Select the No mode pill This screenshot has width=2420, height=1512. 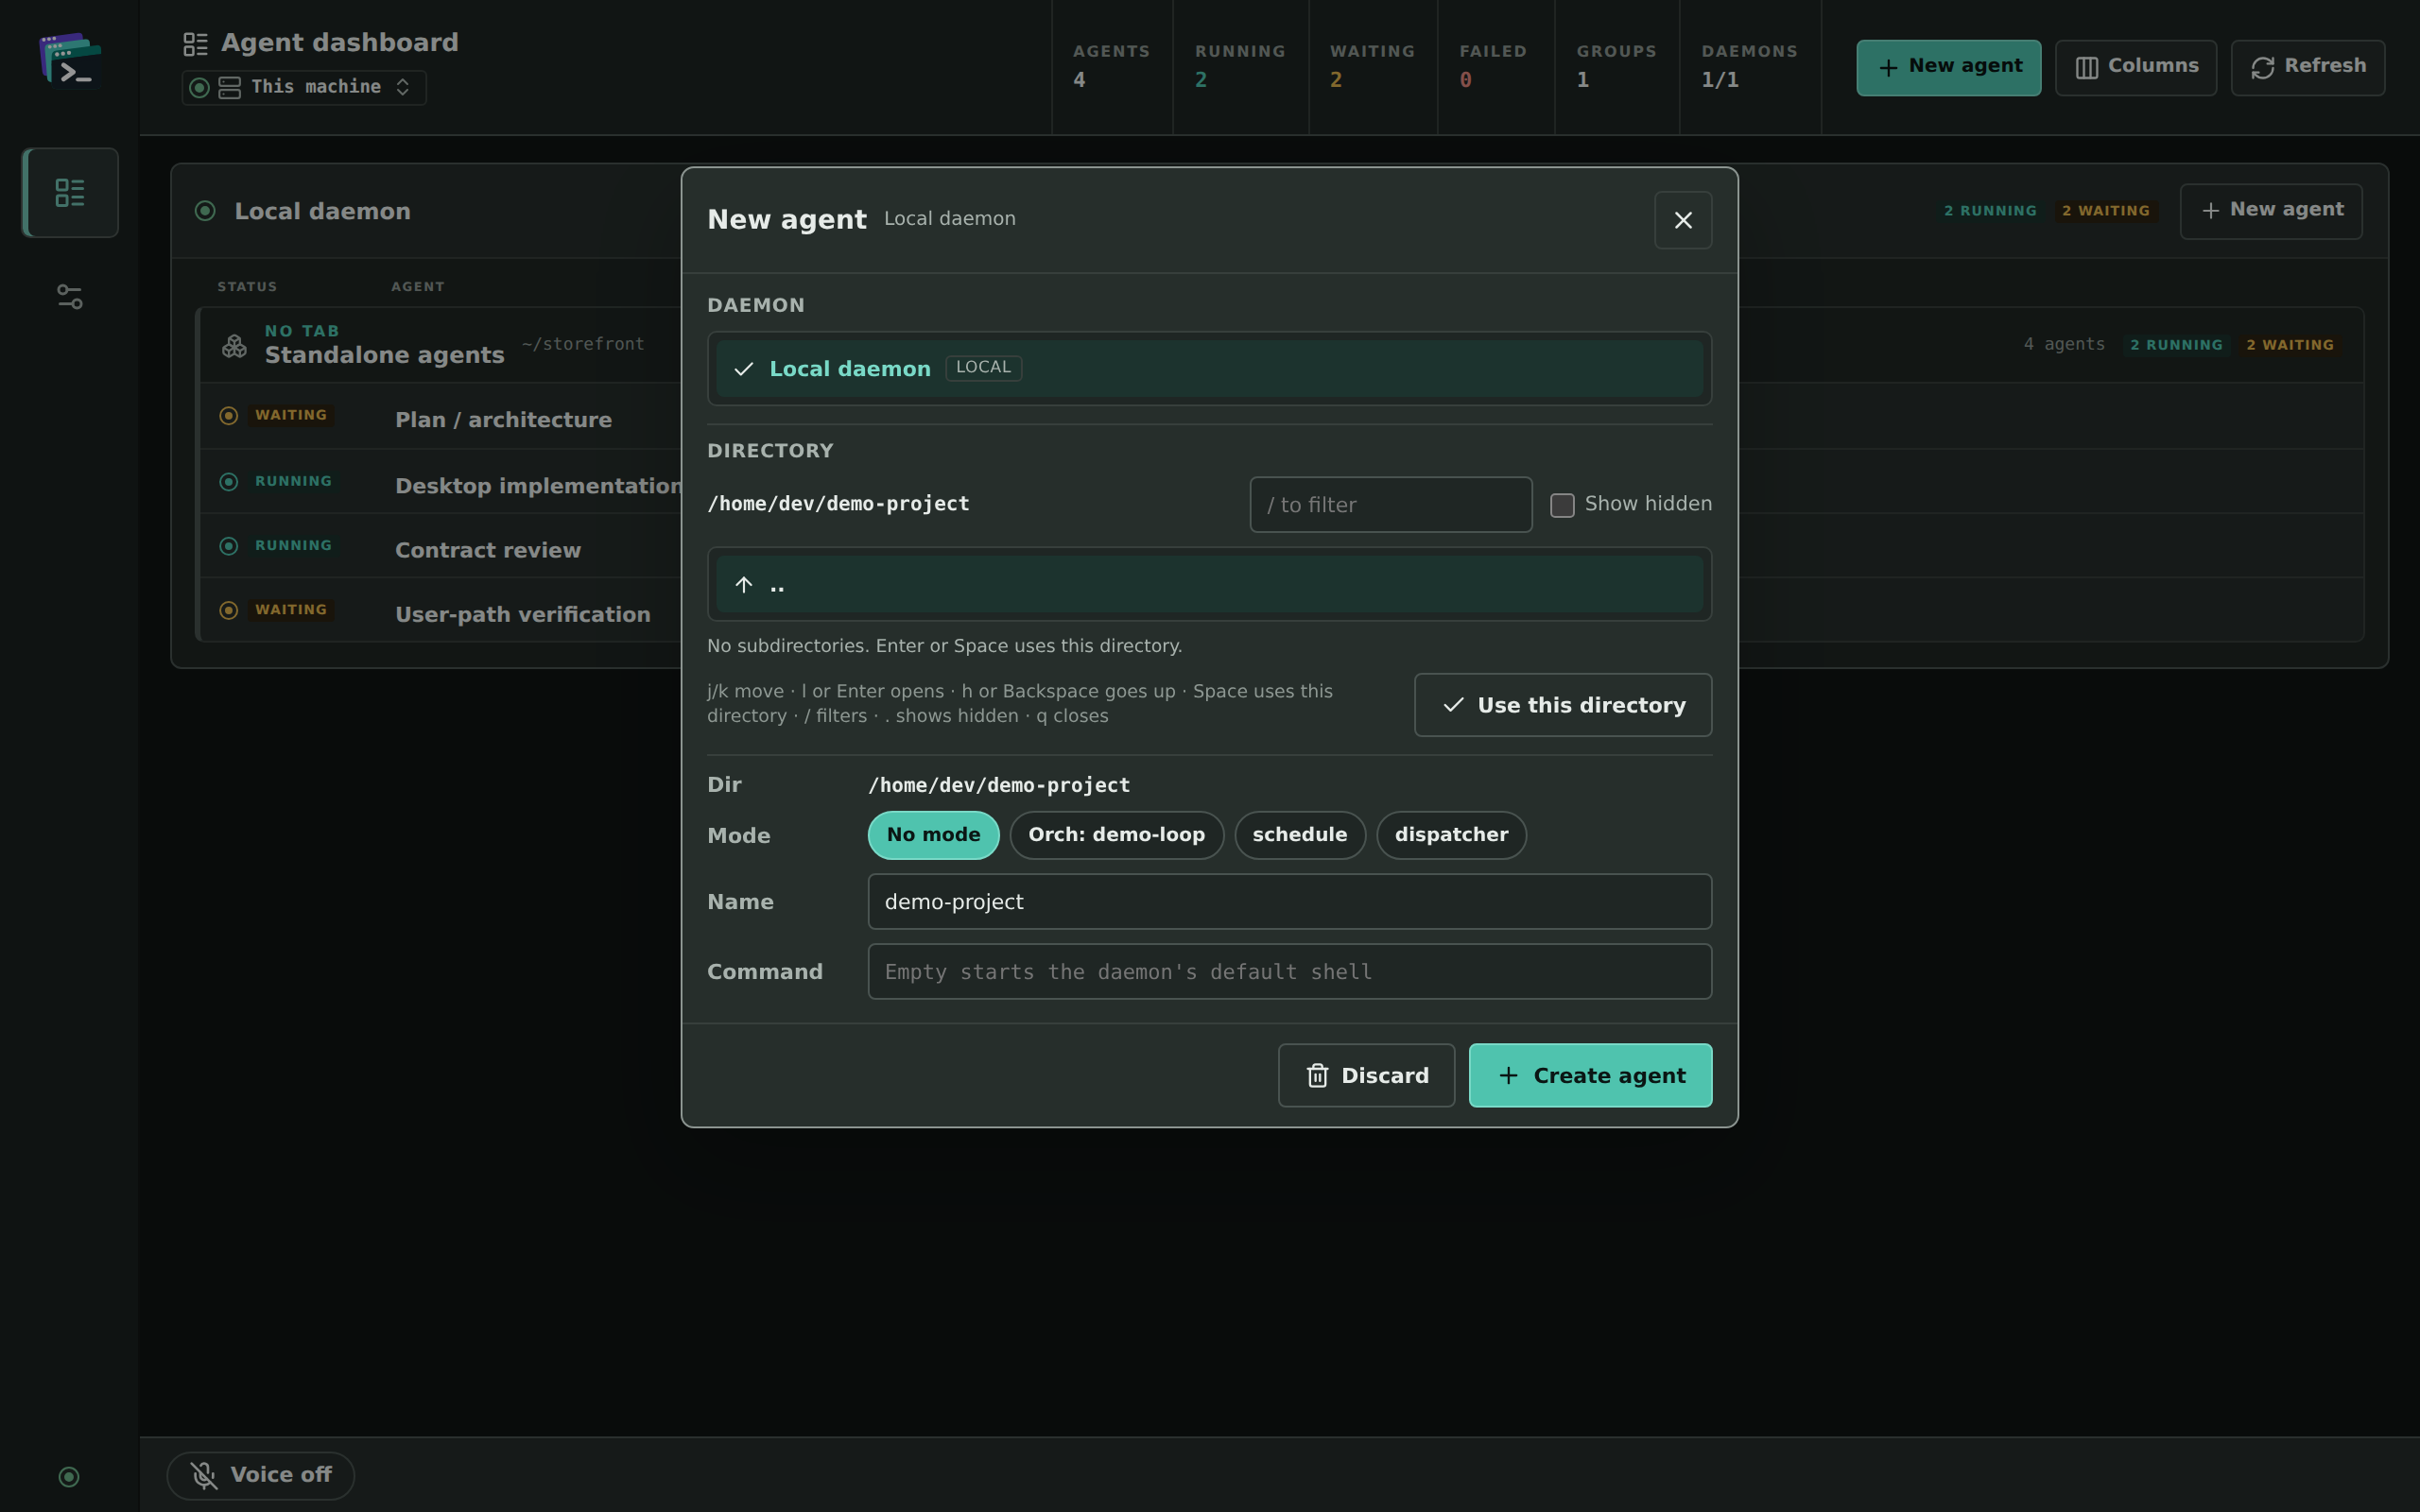tap(933, 835)
